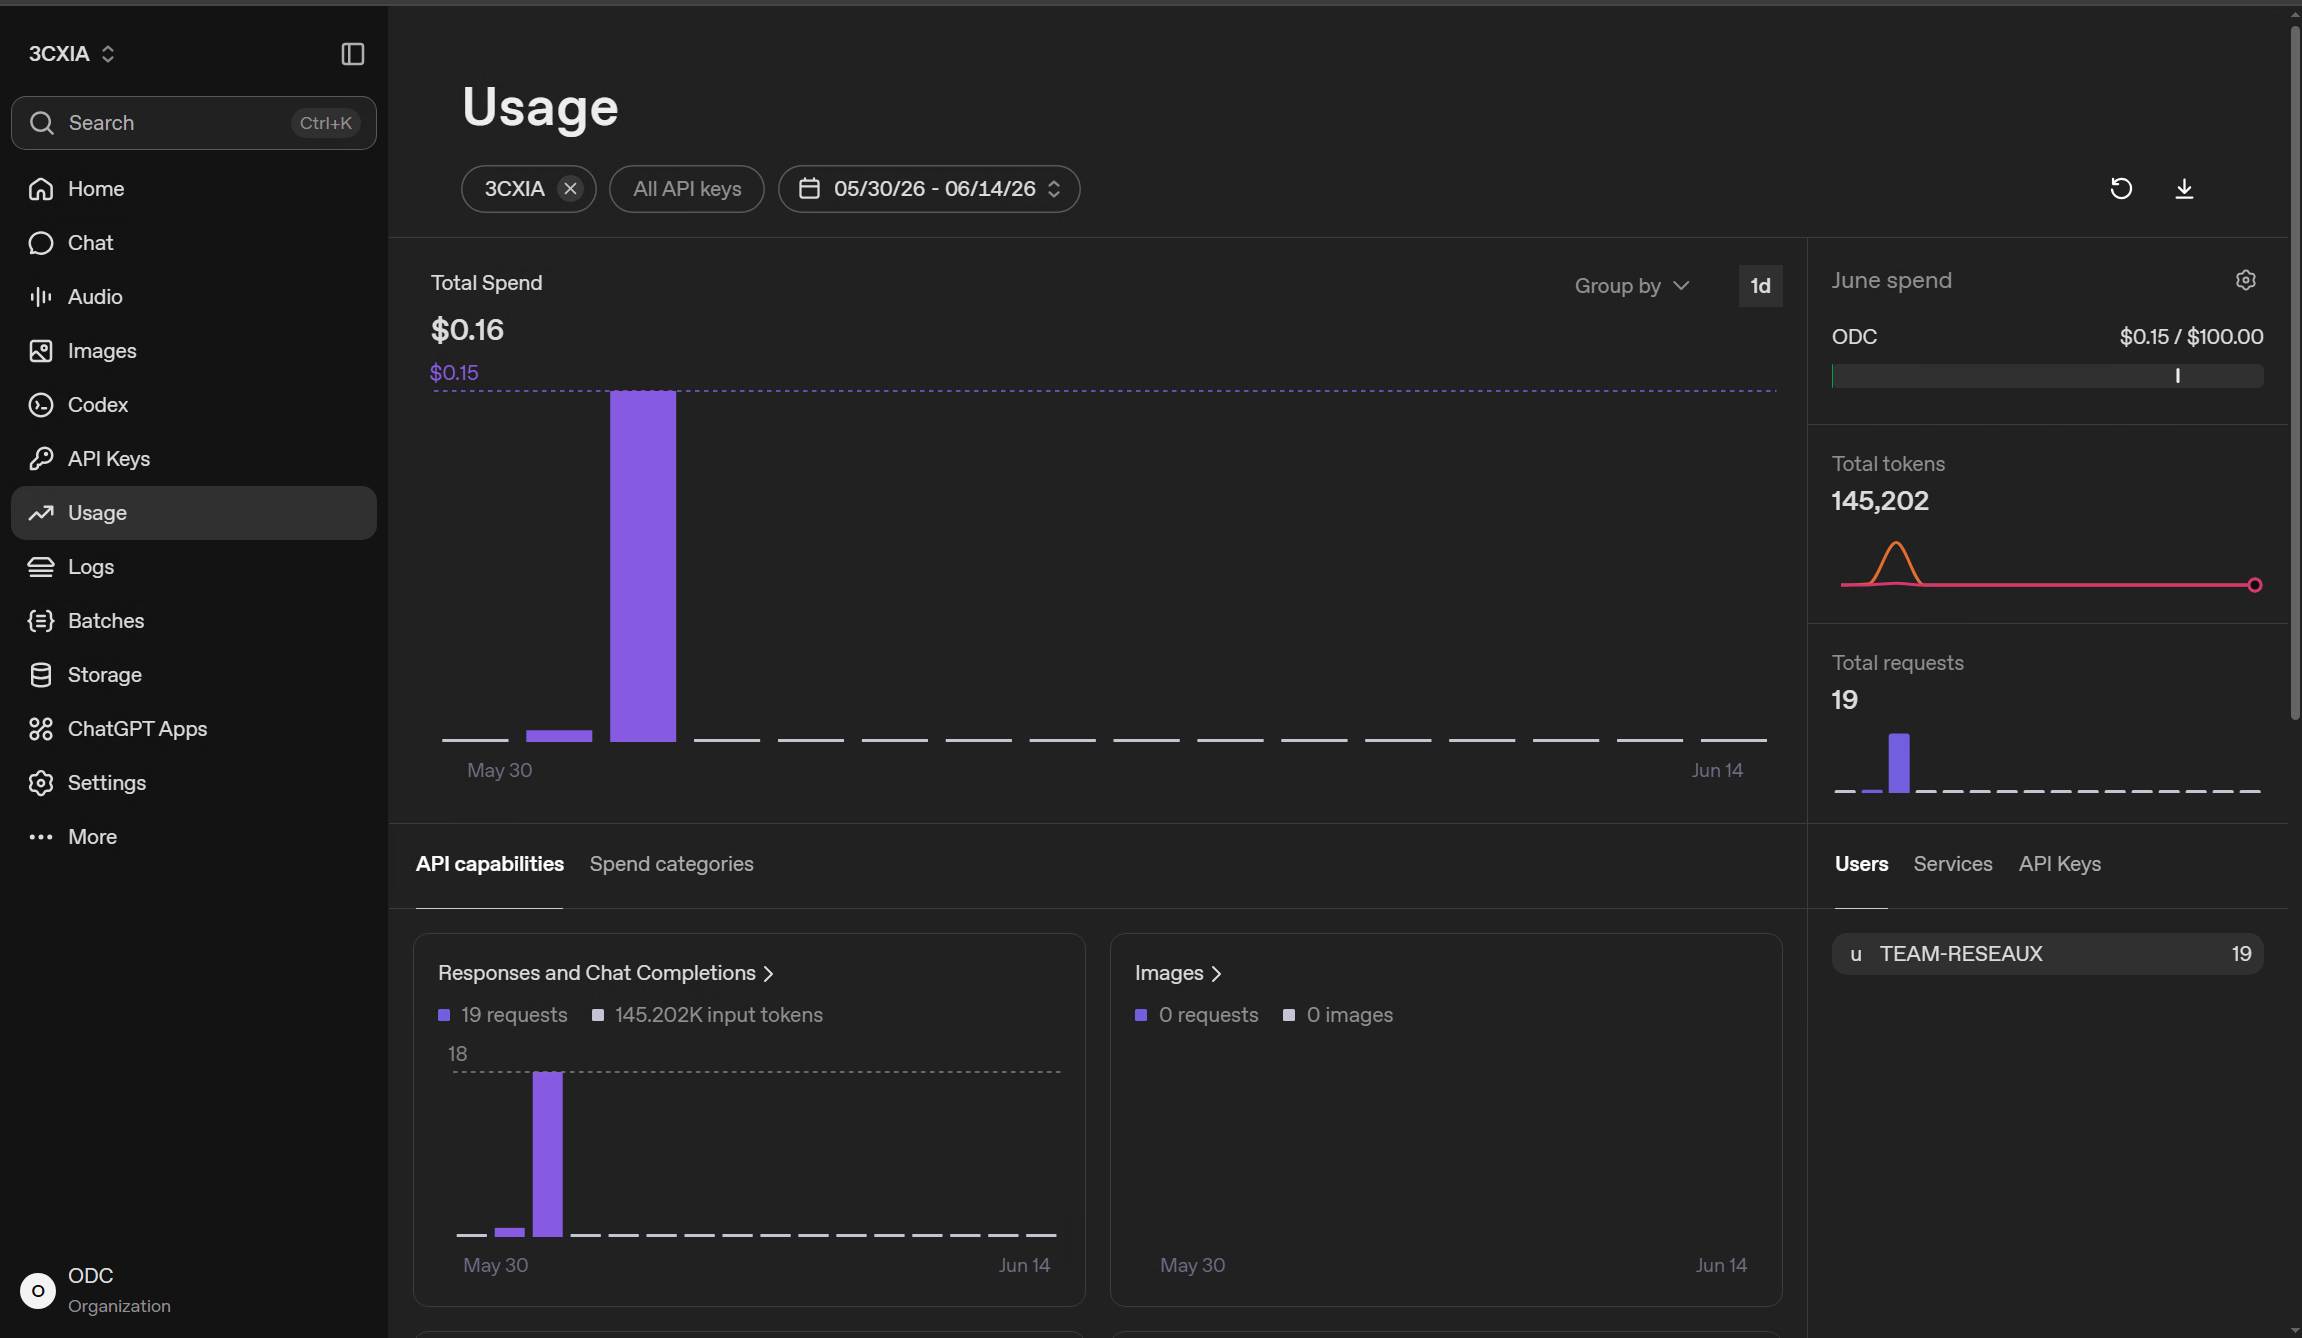Remove the 3CXIA project filter
The width and height of the screenshot is (2302, 1338).
[x=570, y=189]
